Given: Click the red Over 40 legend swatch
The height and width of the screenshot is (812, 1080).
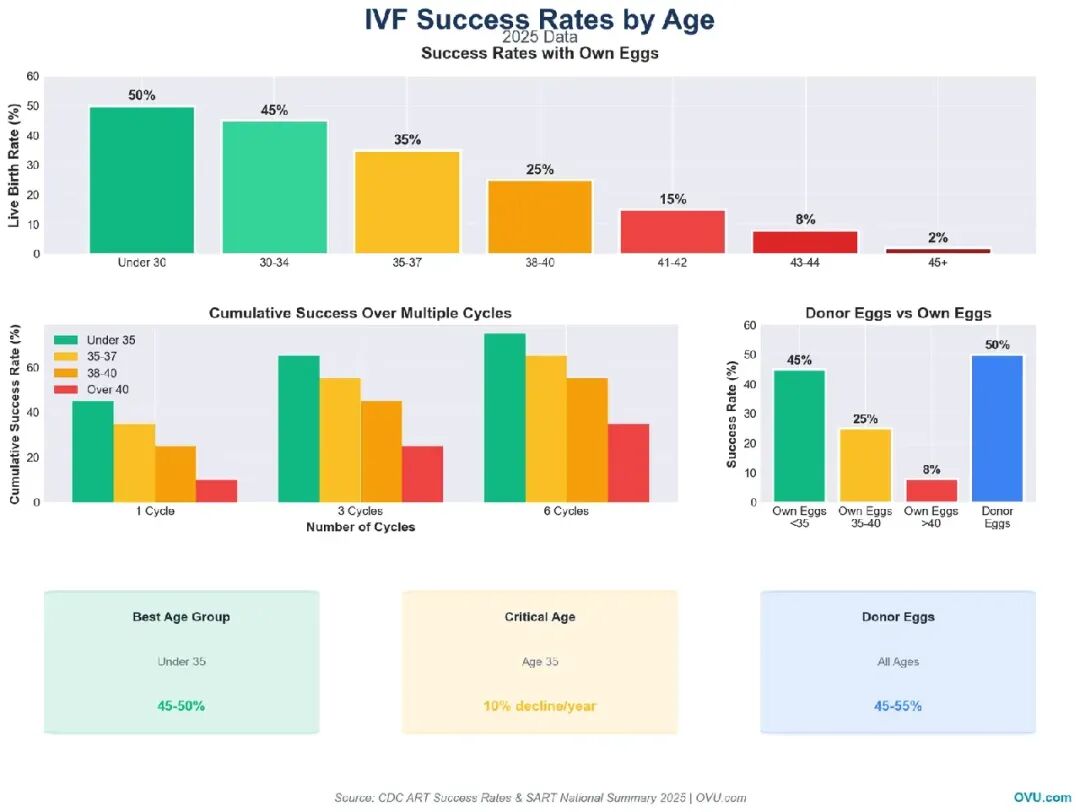Looking at the screenshot, I should [66, 389].
